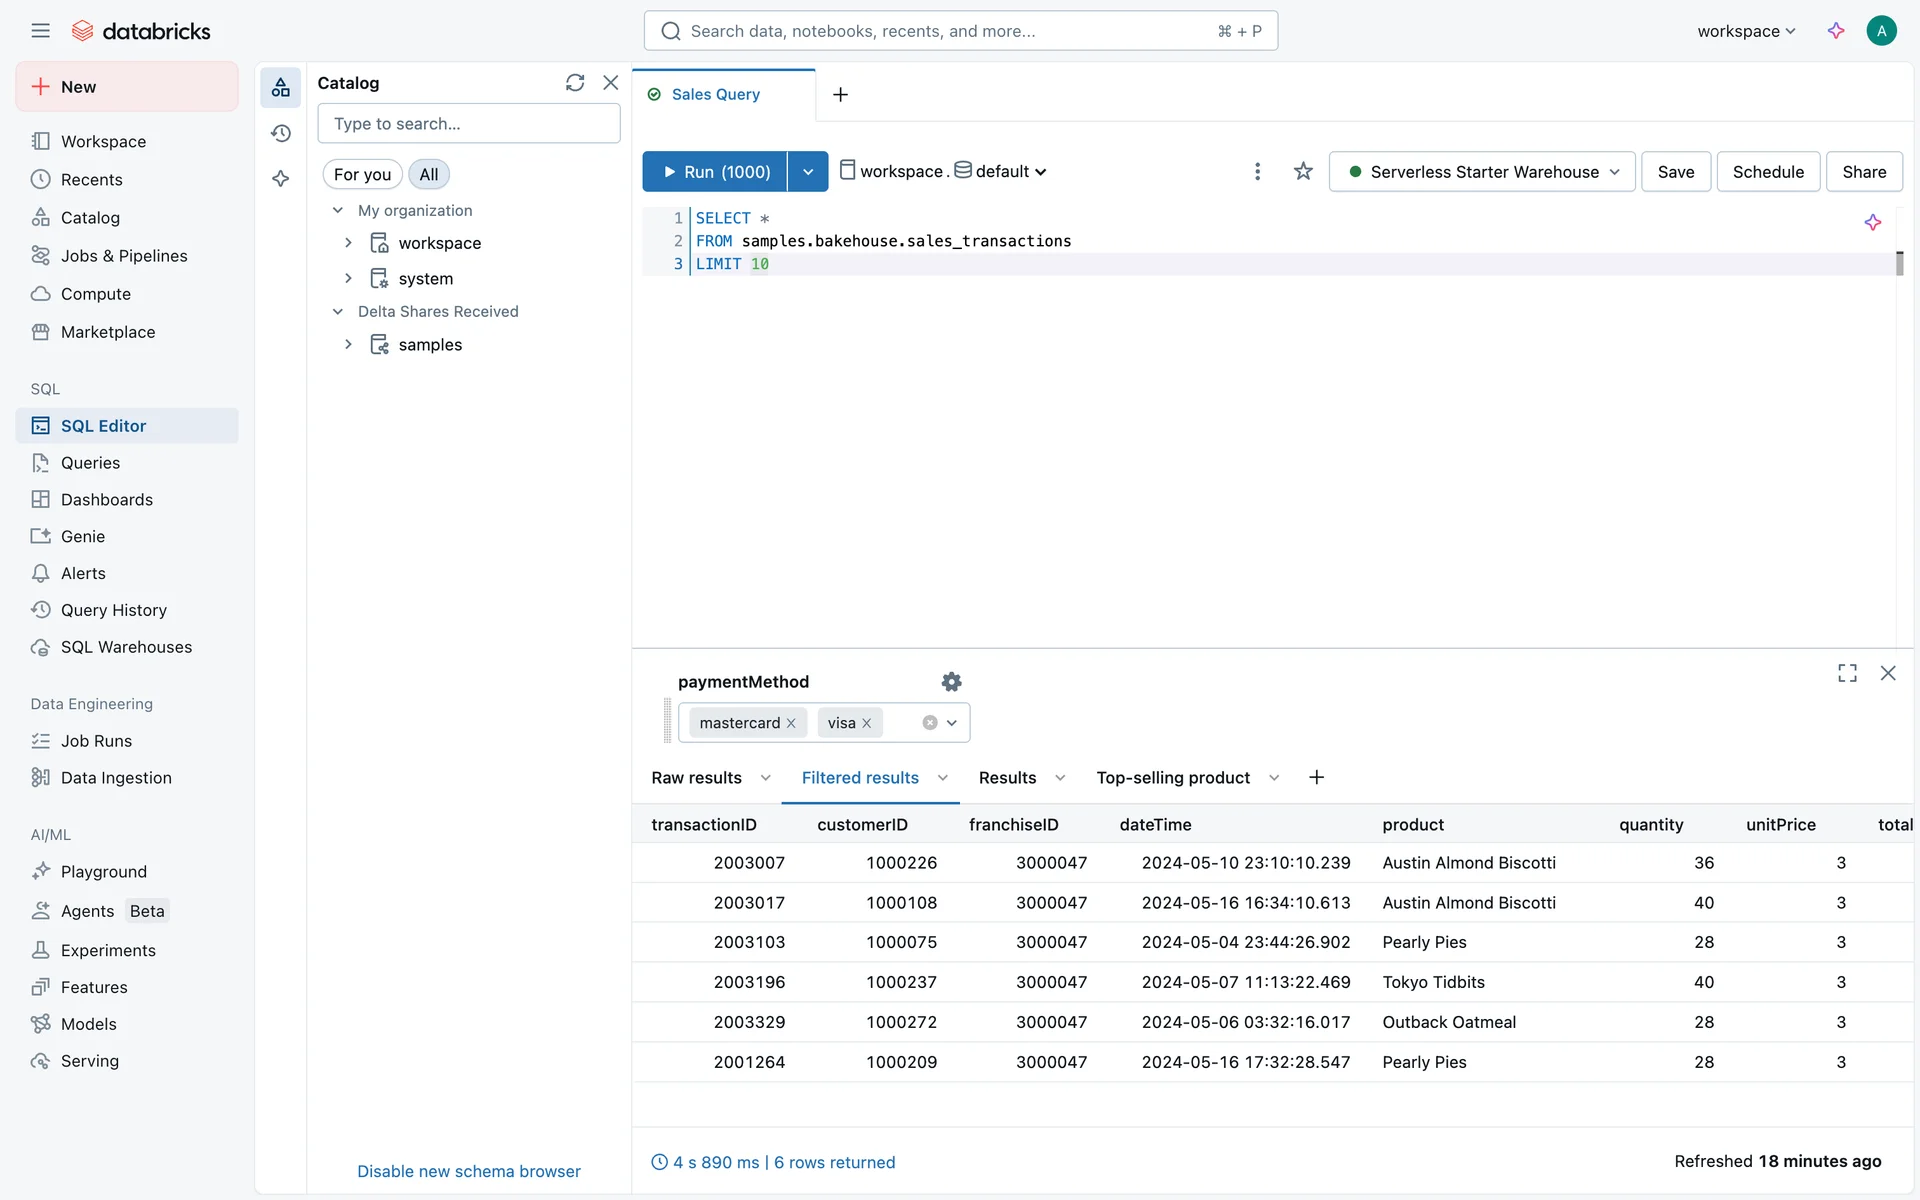Expand the samples catalog tree node

click(x=348, y=344)
